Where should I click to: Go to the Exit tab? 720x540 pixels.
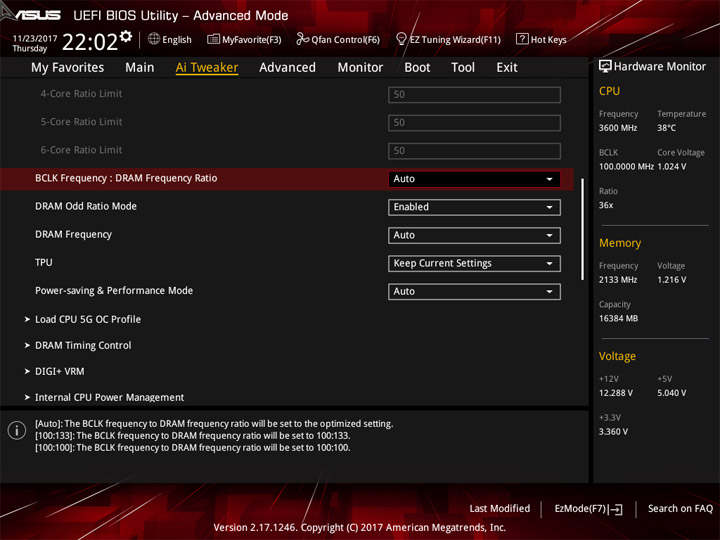click(x=507, y=68)
